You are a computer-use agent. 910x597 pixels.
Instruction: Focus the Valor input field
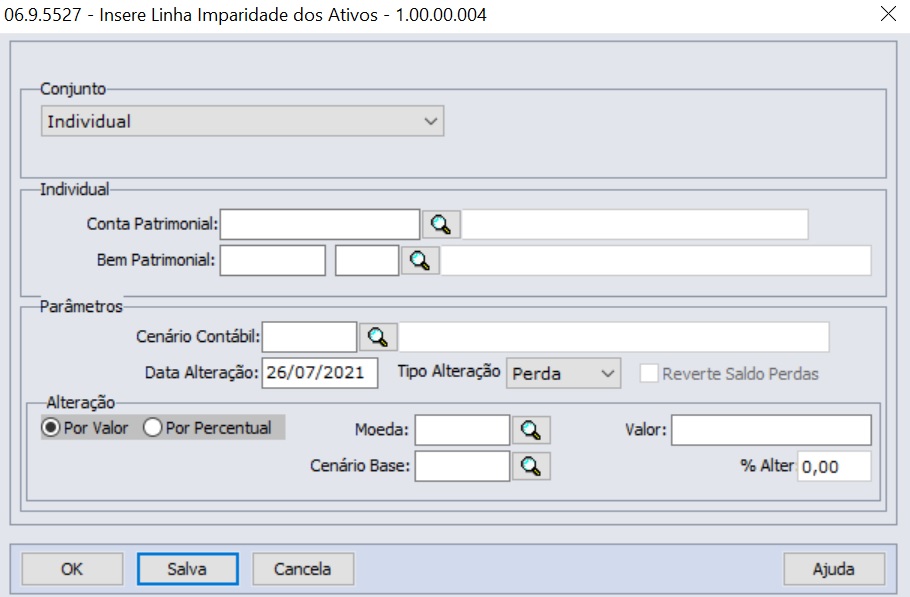771,430
